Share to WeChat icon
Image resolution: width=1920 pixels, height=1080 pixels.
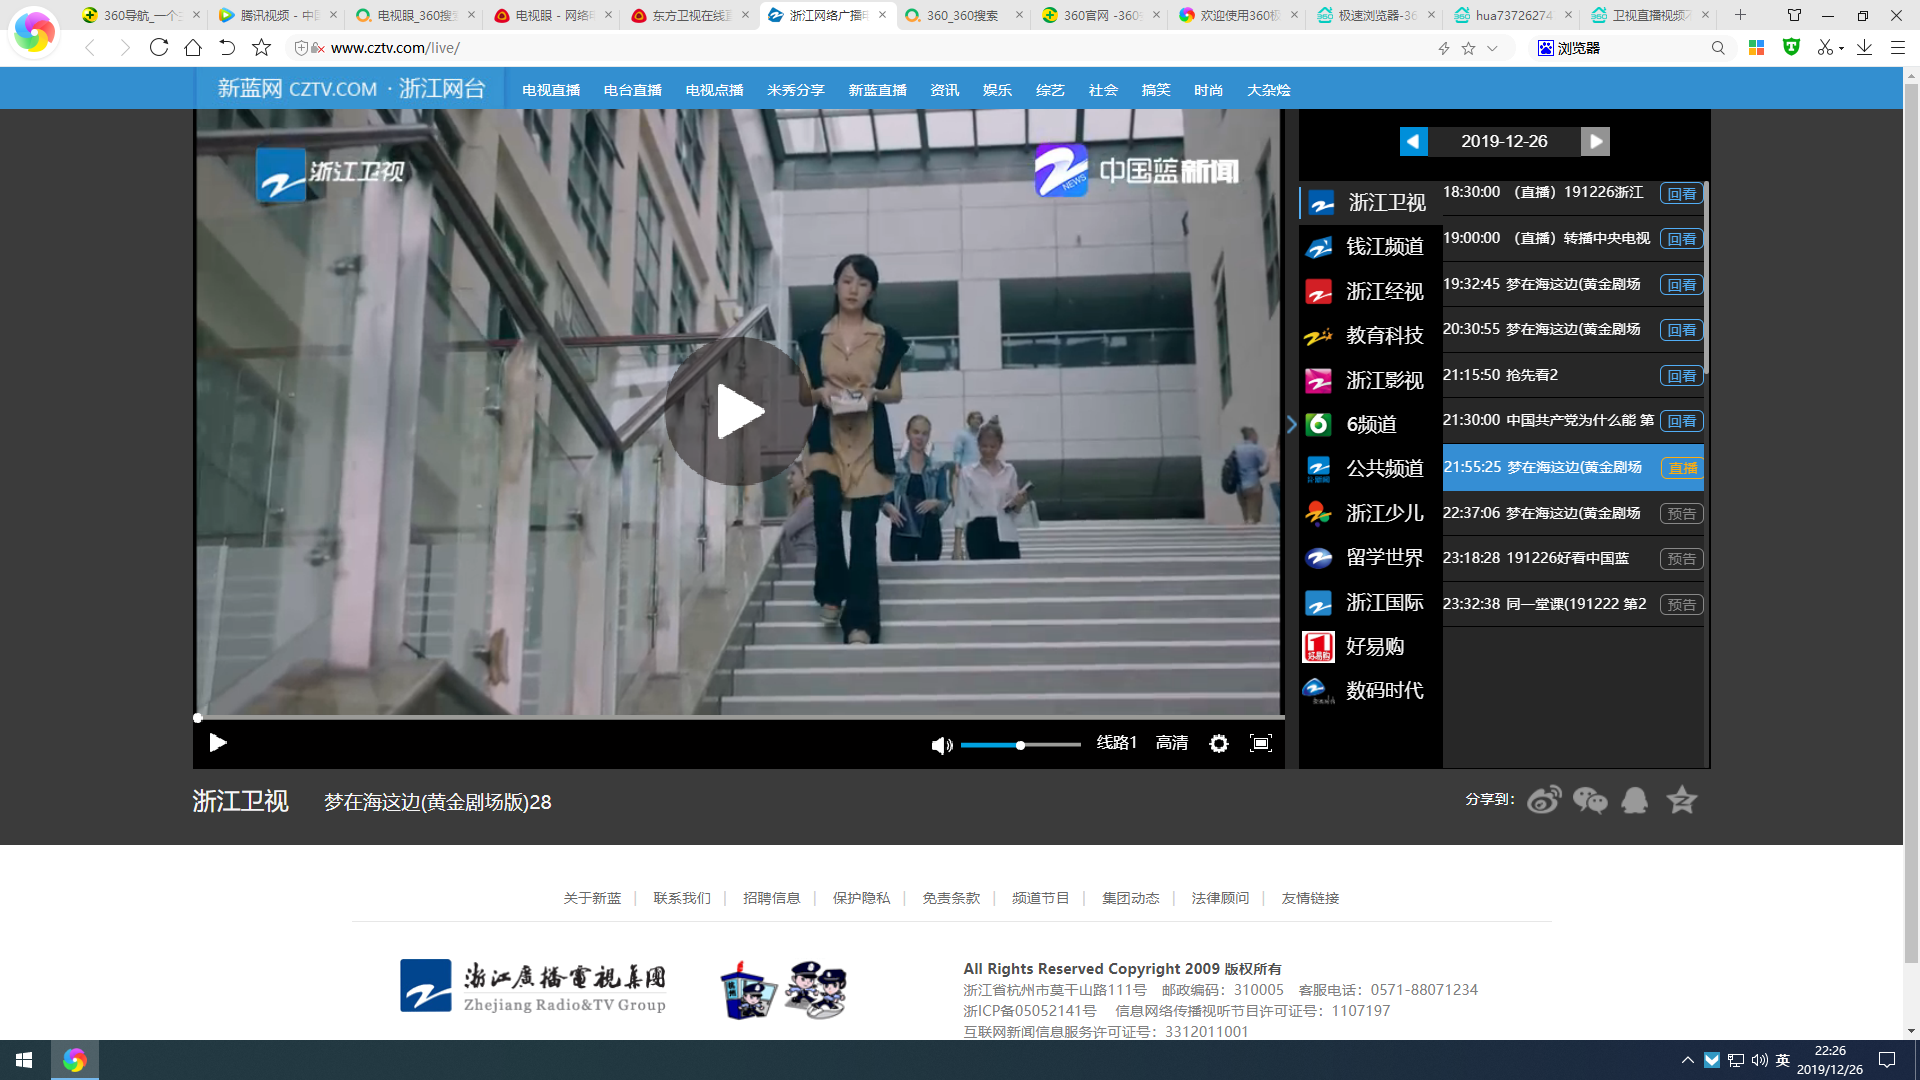click(1589, 800)
